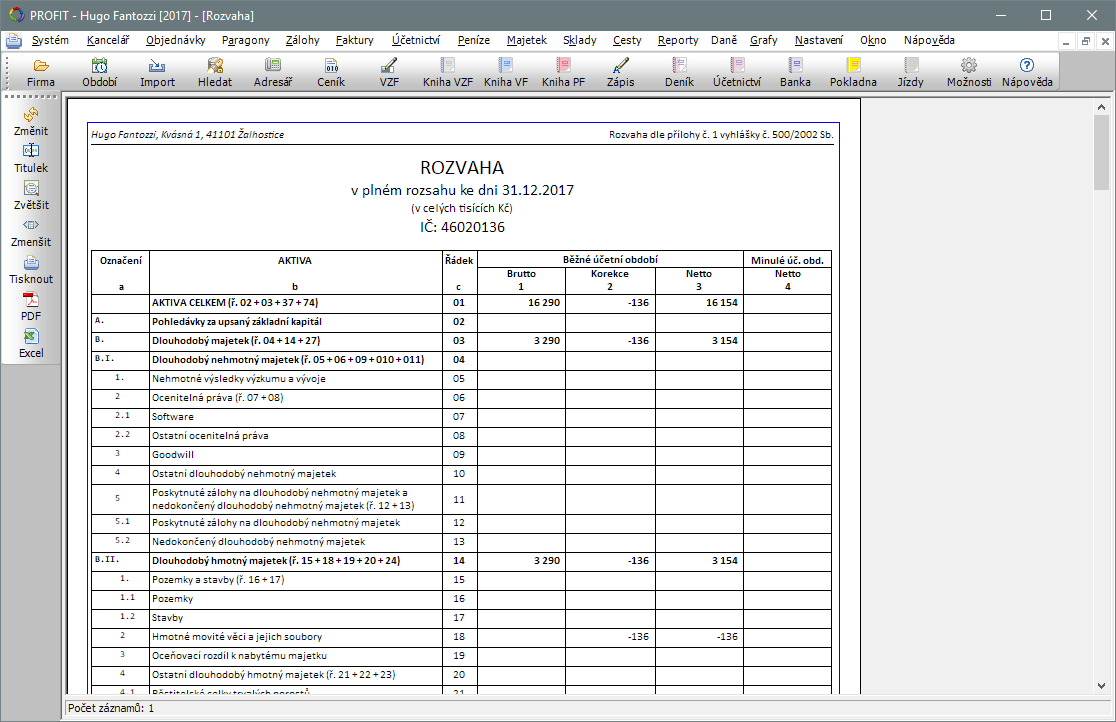Open the Pokladna cash register
The image size is (1116, 722).
click(853, 73)
